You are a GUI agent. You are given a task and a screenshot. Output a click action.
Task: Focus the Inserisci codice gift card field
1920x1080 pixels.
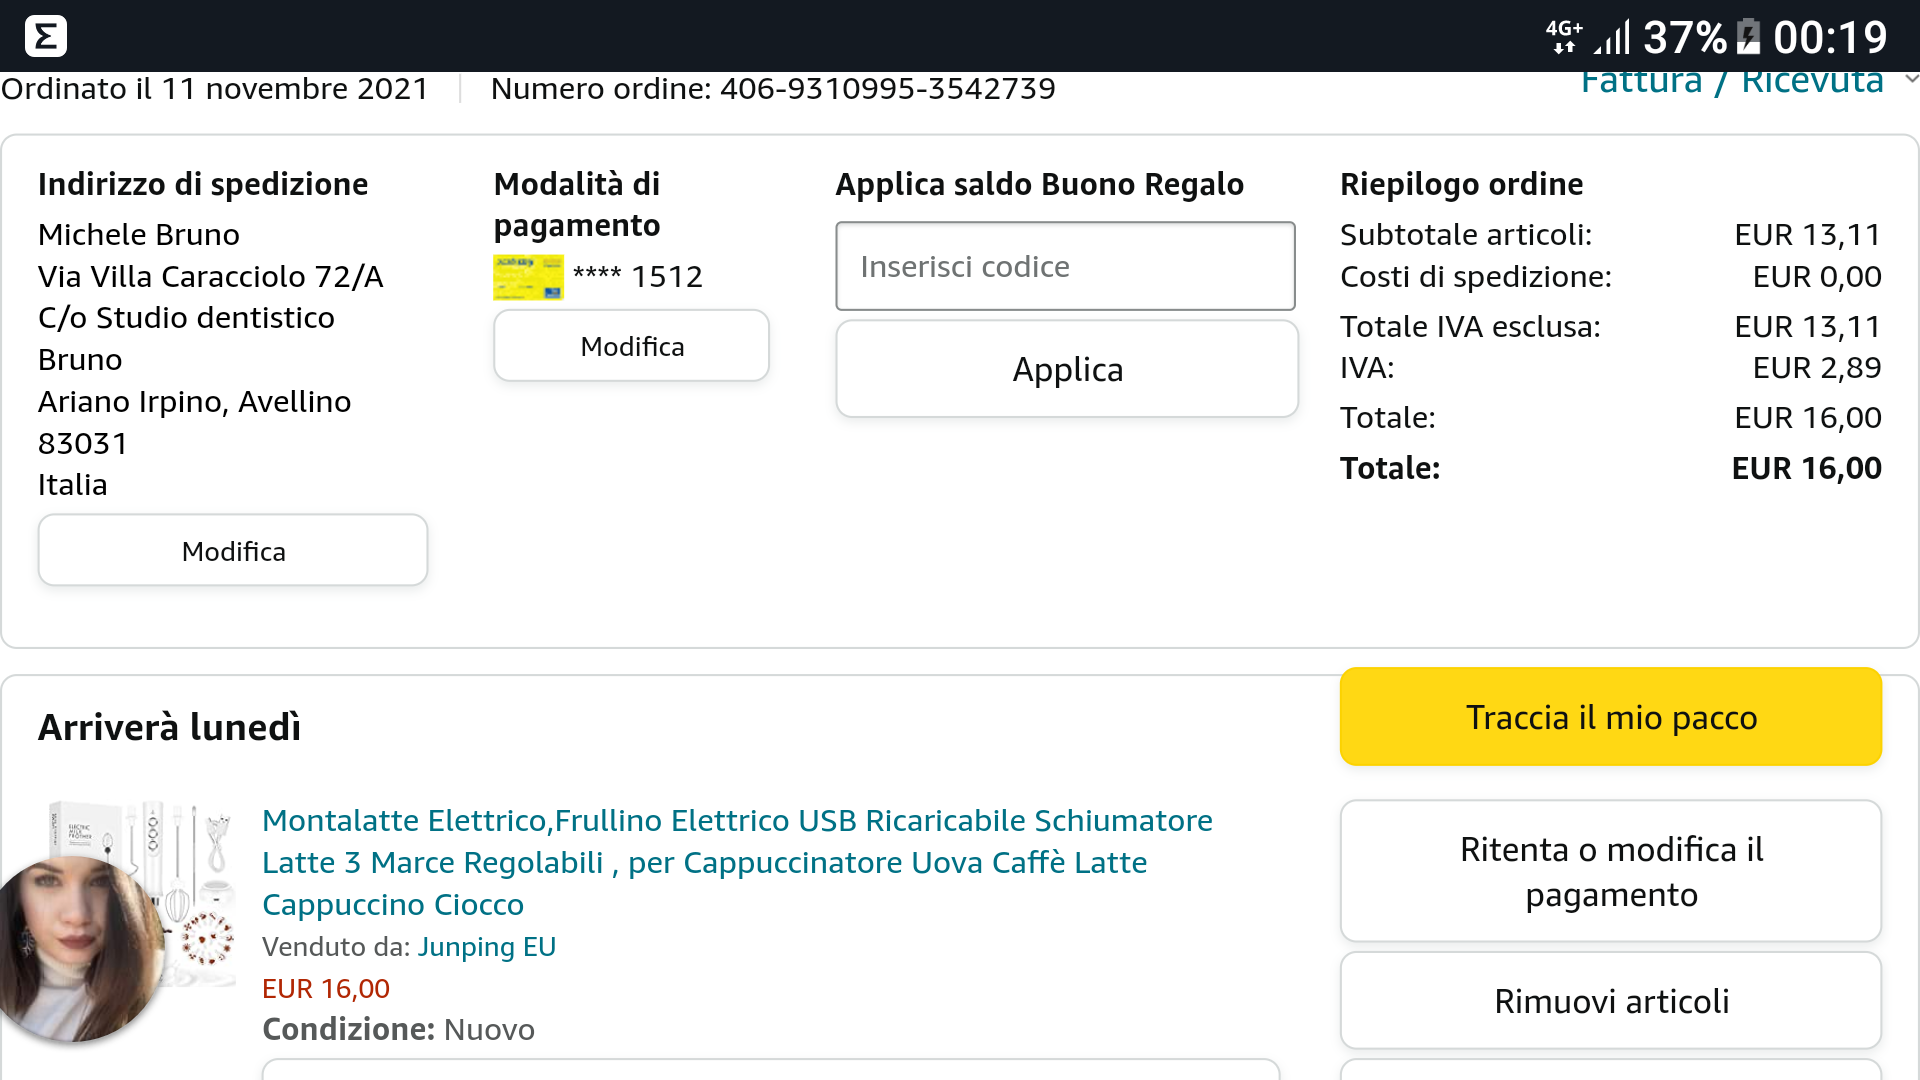pos(1065,267)
